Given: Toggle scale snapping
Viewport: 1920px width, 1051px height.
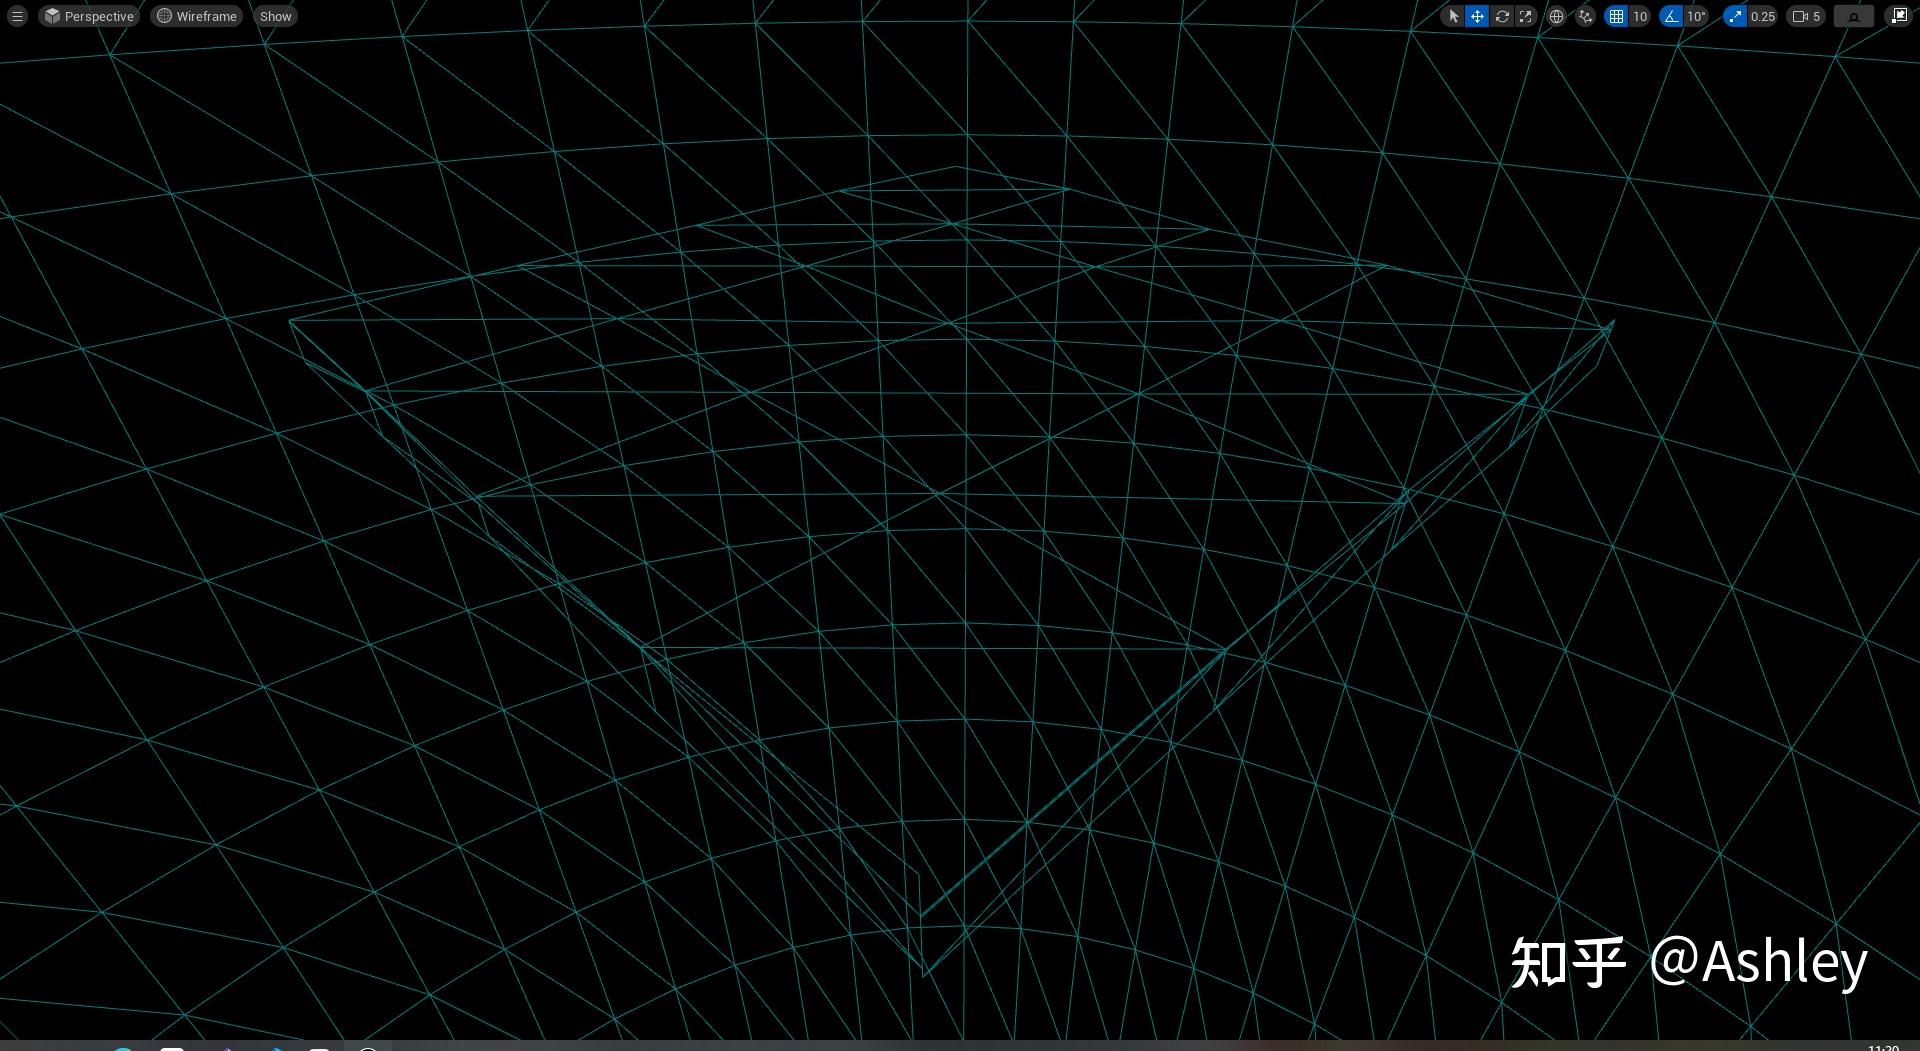Looking at the screenshot, I should click(1734, 16).
